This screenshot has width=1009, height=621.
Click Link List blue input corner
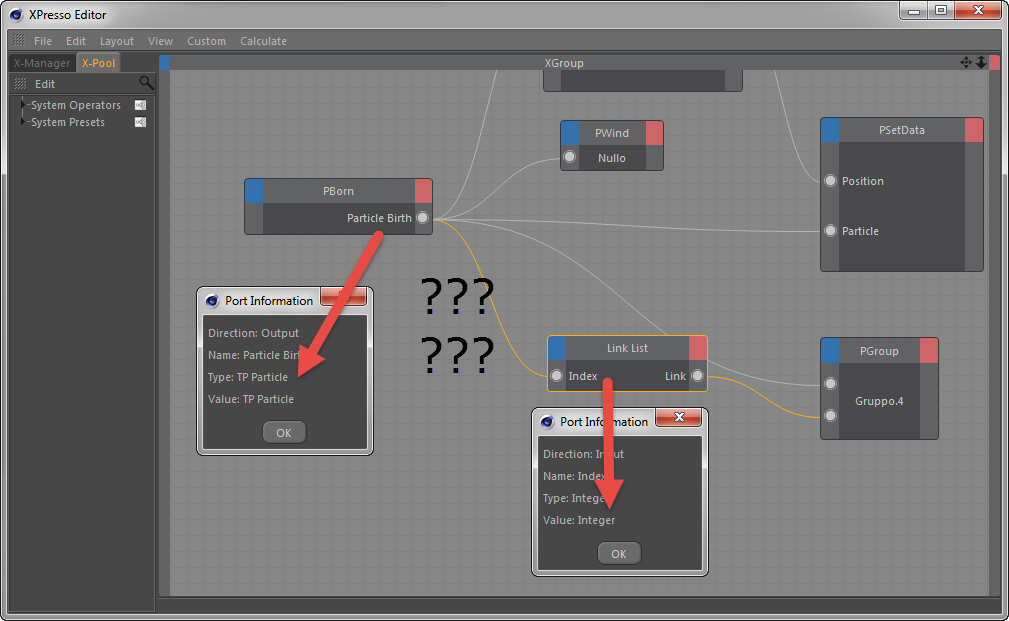point(557,348)
